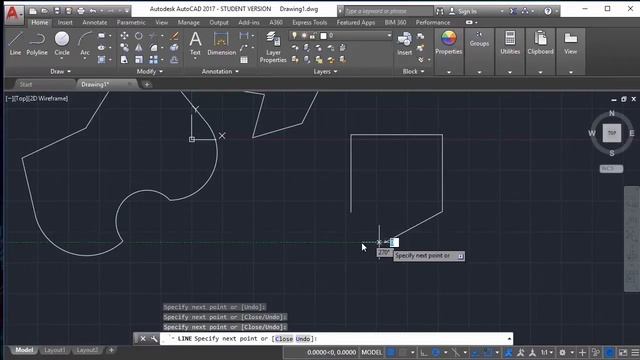Click the ViewCube TOP face
Image resolution: width=640 pixels, height=360 pixels.
tap(611, 133)
